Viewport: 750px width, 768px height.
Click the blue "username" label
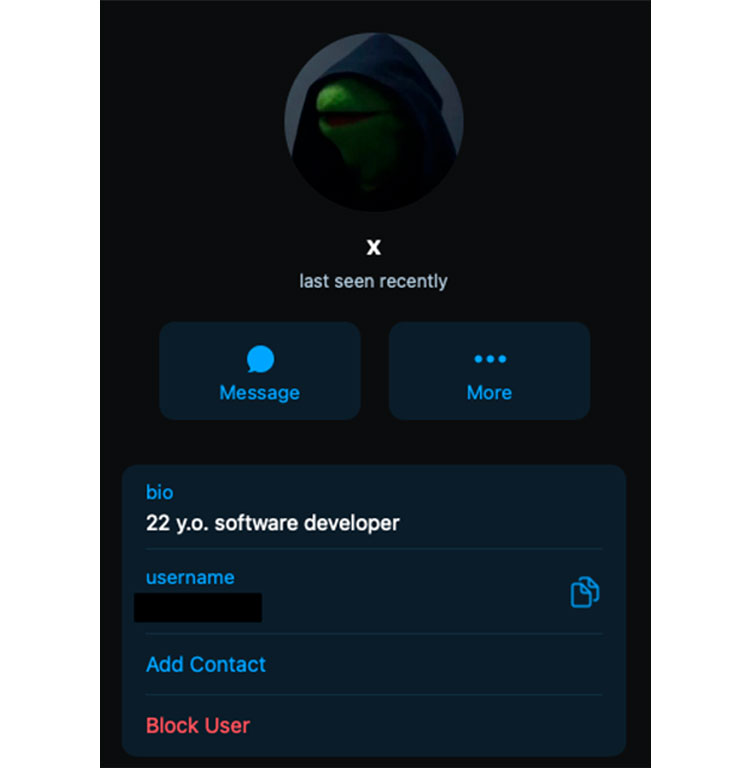coord(190,577)
